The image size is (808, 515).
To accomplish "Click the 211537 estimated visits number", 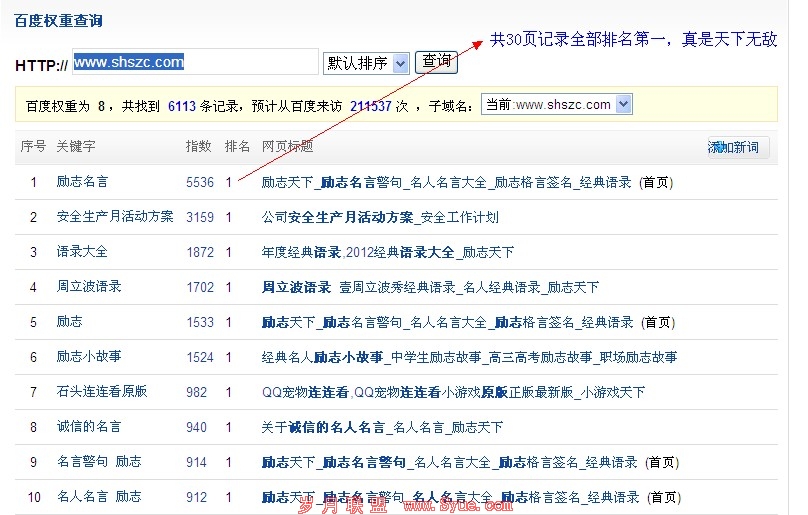I will click(371, 106).
